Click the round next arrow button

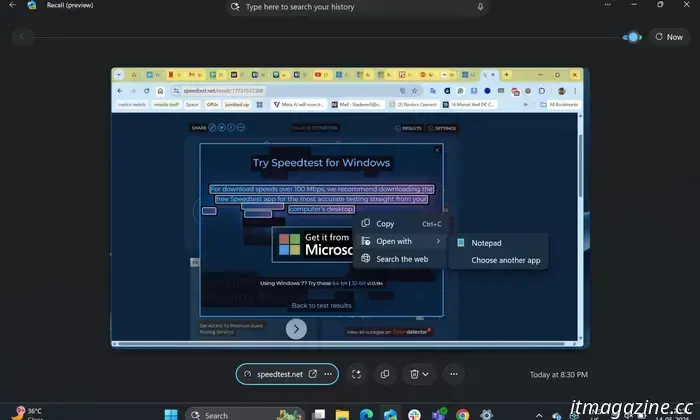pyautogui.click(x=296, y=329)
